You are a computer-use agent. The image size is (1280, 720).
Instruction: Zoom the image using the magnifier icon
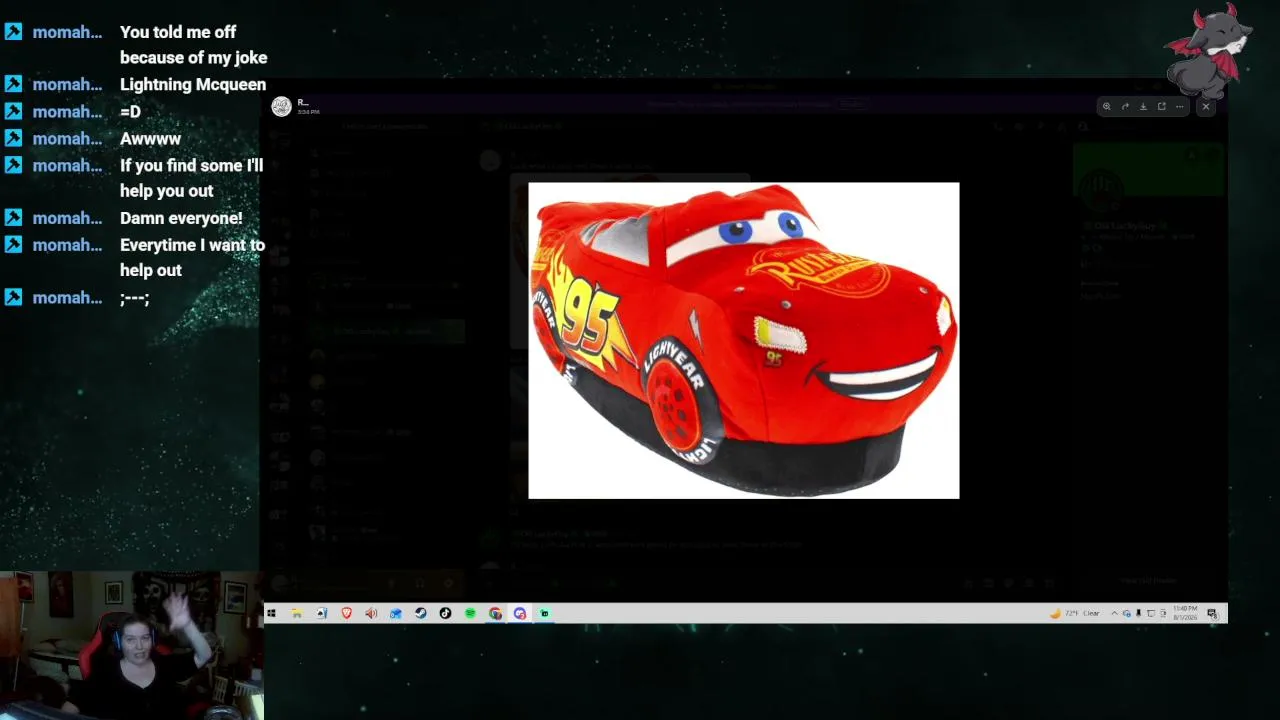tap(1106, 106)
